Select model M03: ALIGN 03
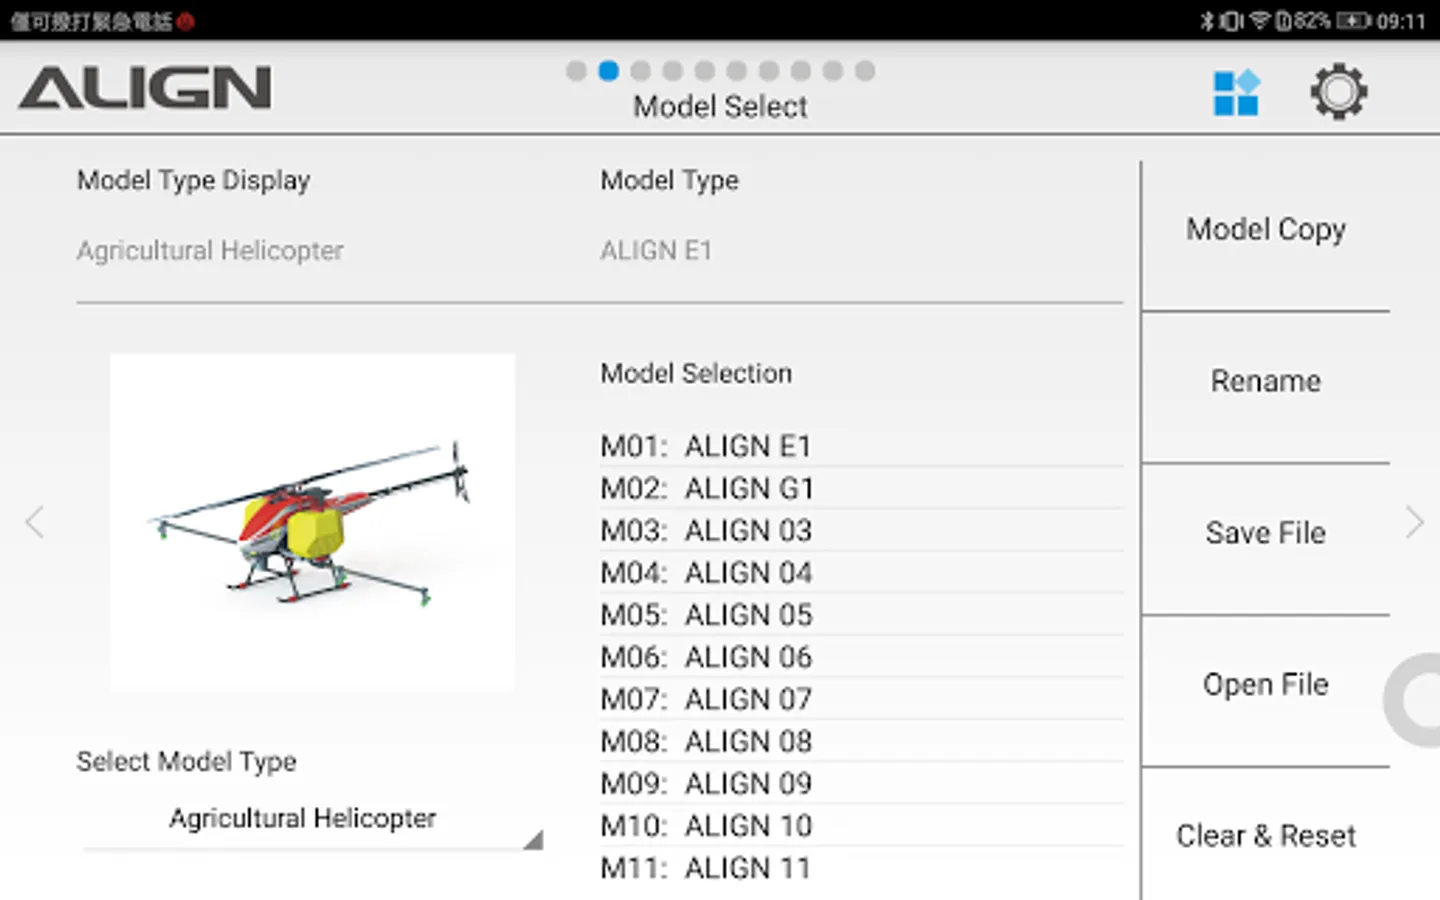 [x=861, y=530]
